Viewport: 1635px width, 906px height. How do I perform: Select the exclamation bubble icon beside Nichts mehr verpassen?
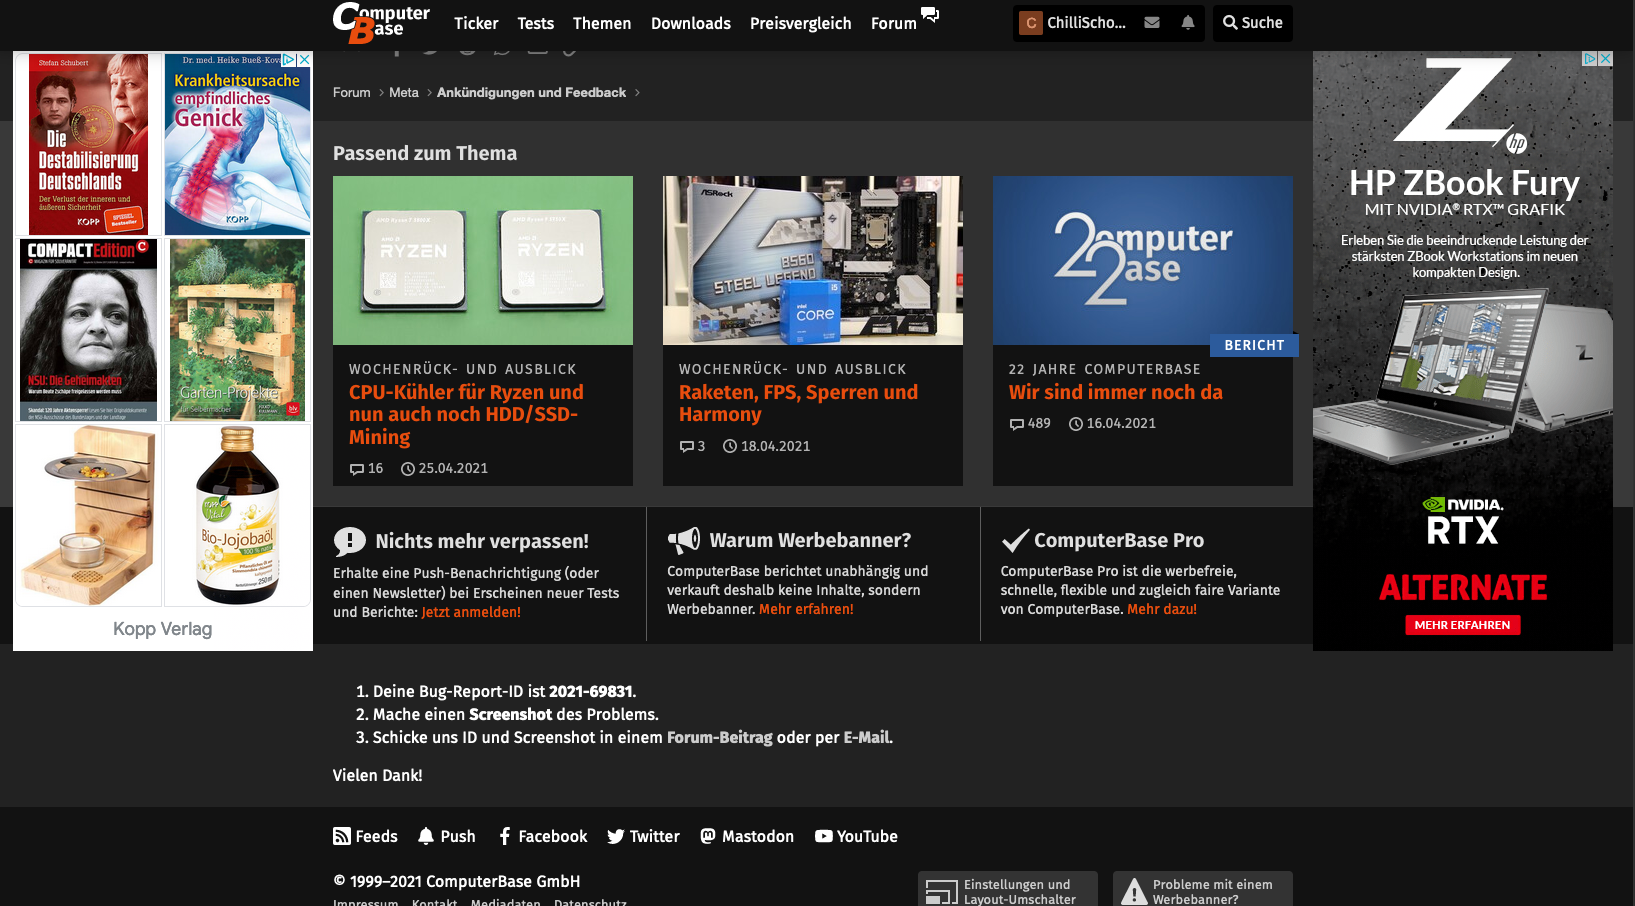coord(350,542)
